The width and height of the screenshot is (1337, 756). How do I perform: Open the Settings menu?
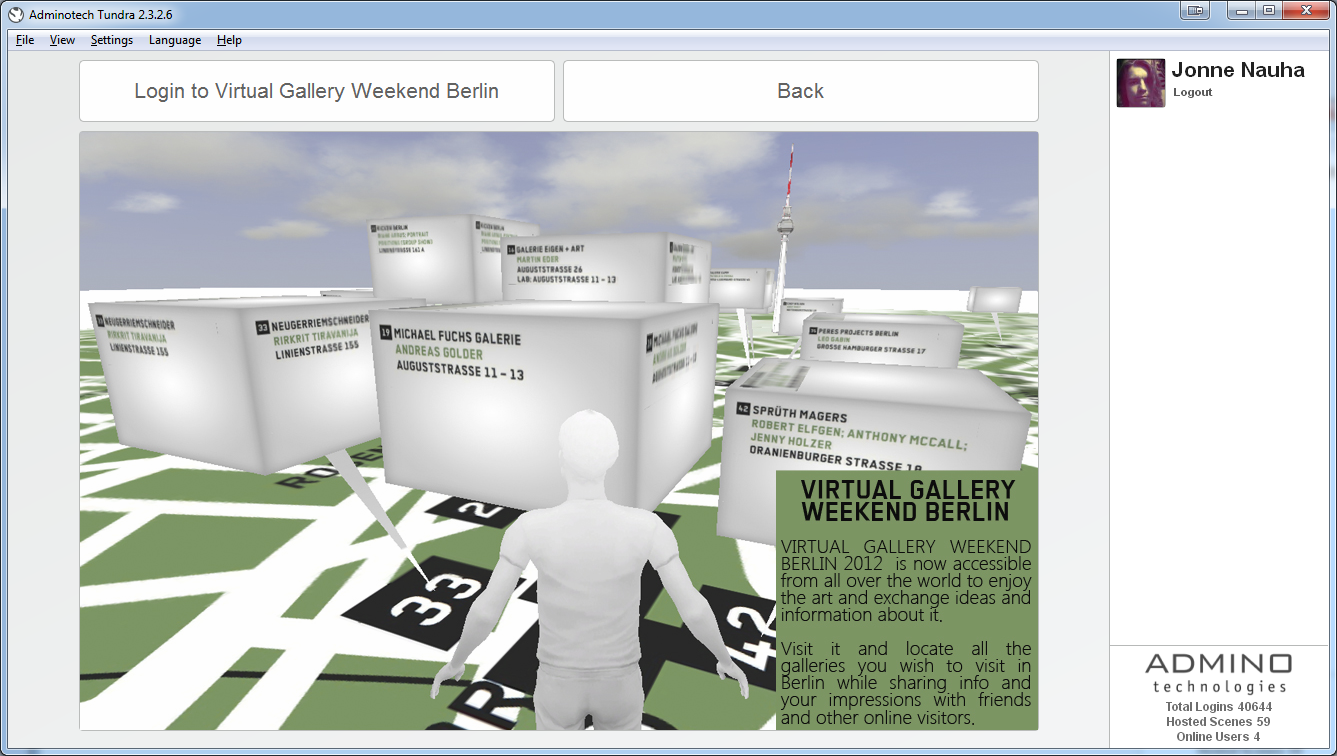click(x=111, y=40)
